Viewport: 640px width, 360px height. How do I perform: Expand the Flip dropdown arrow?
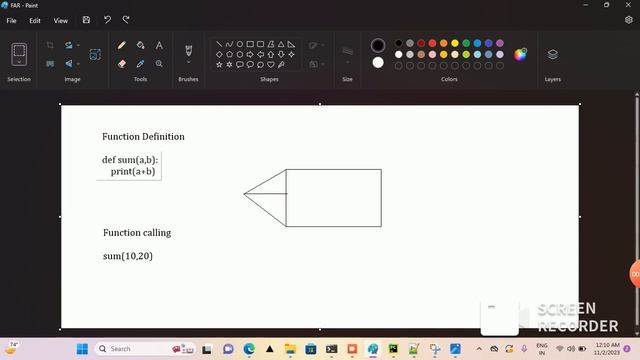click(78, 64)
